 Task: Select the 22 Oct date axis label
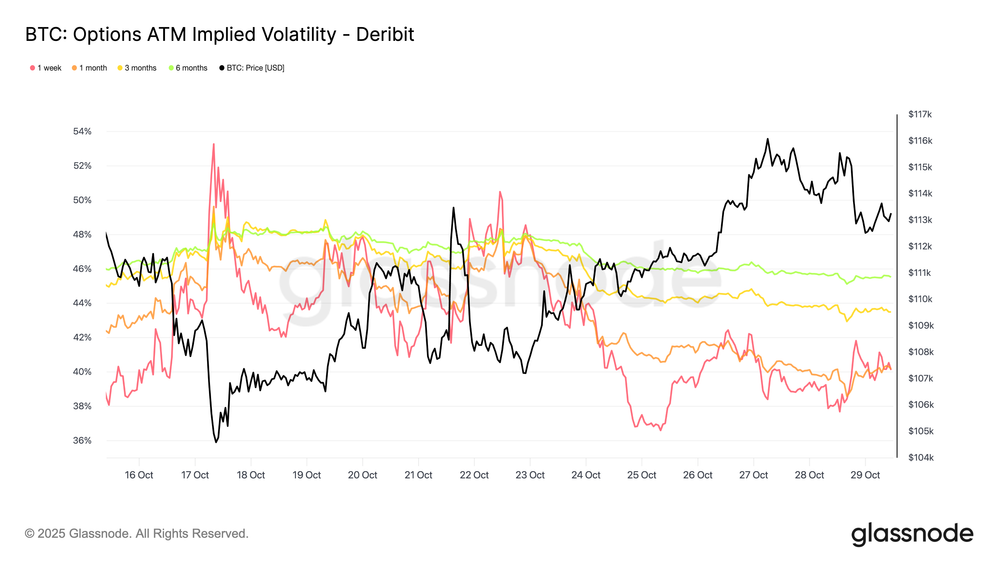coord(474,475)
